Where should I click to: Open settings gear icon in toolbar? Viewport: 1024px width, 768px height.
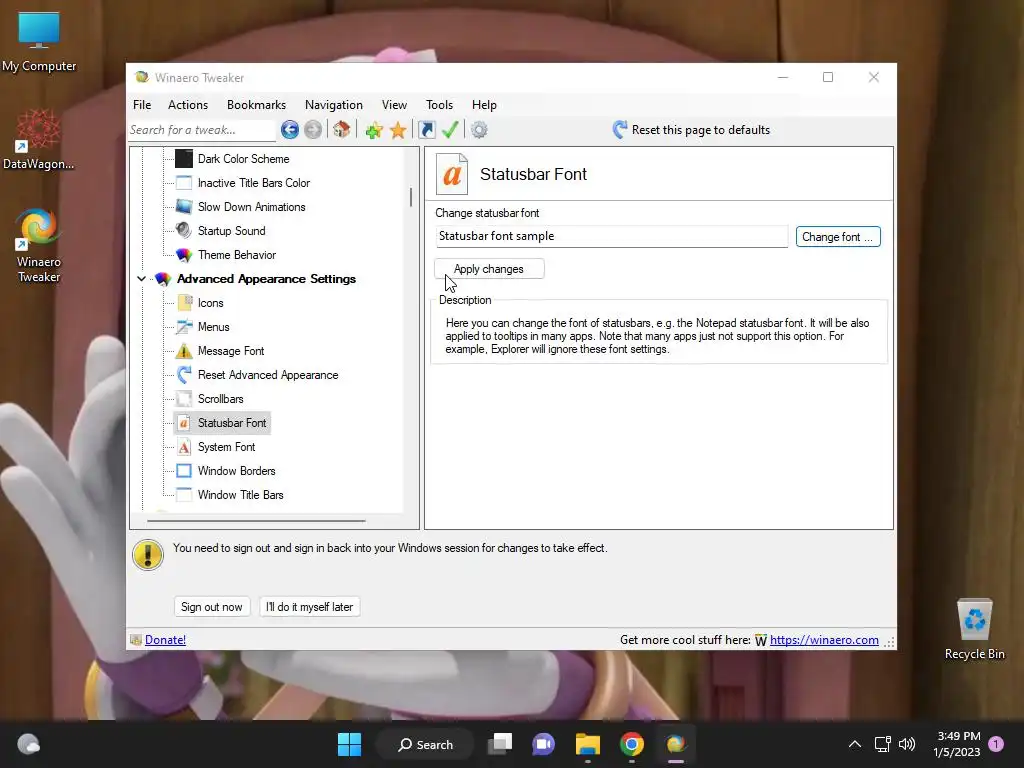[x=479, y=130]
